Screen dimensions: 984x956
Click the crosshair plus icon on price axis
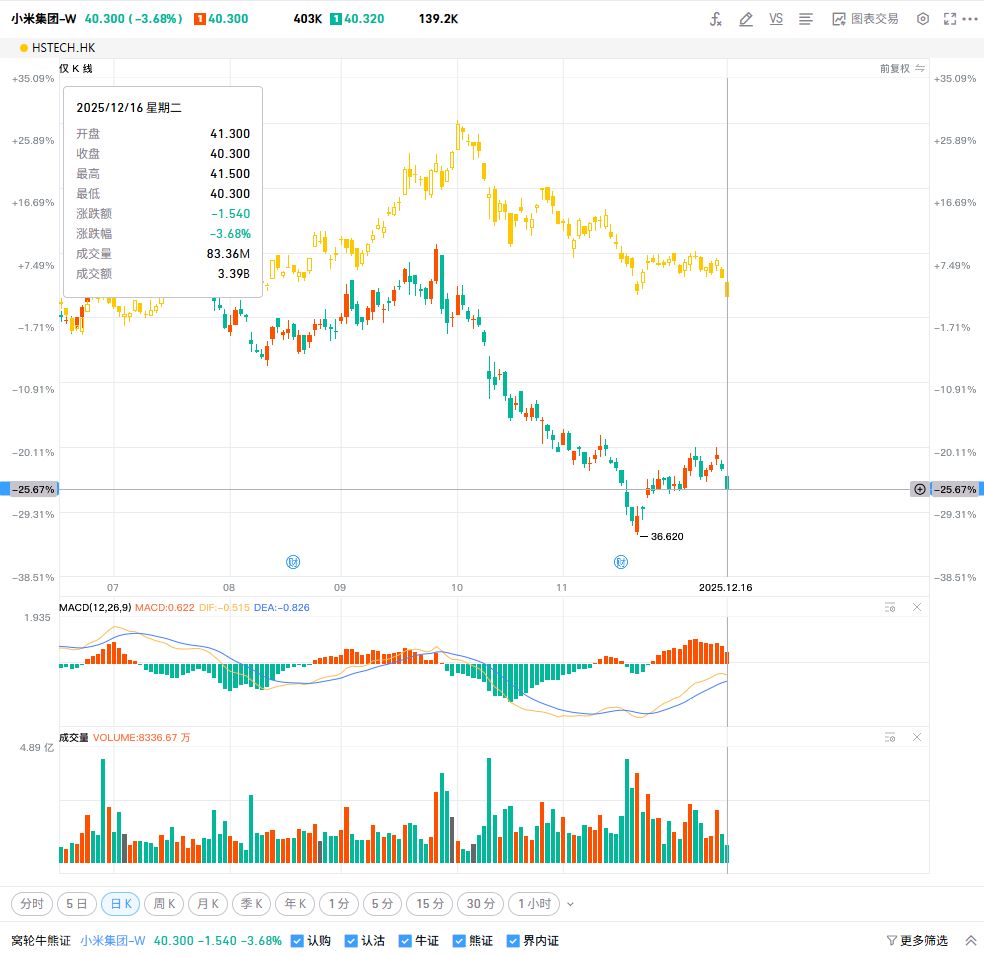click(919, 489)
